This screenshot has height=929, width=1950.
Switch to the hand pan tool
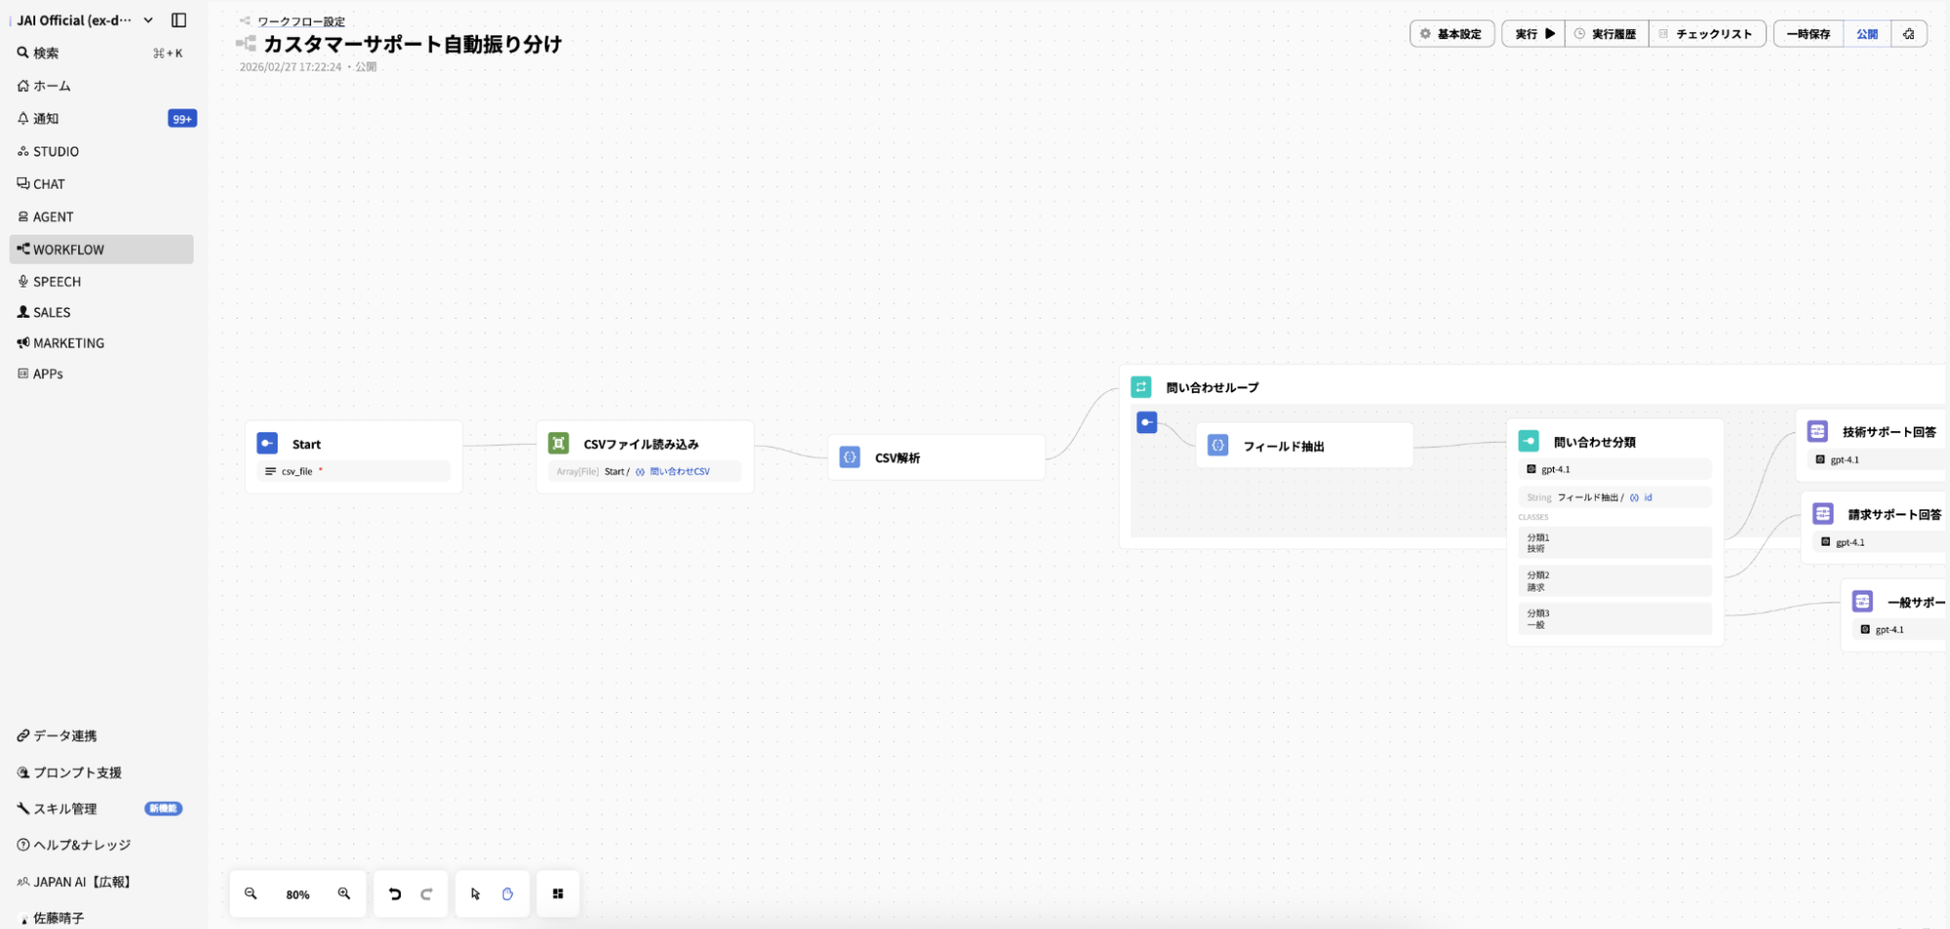tap(508, 894)
